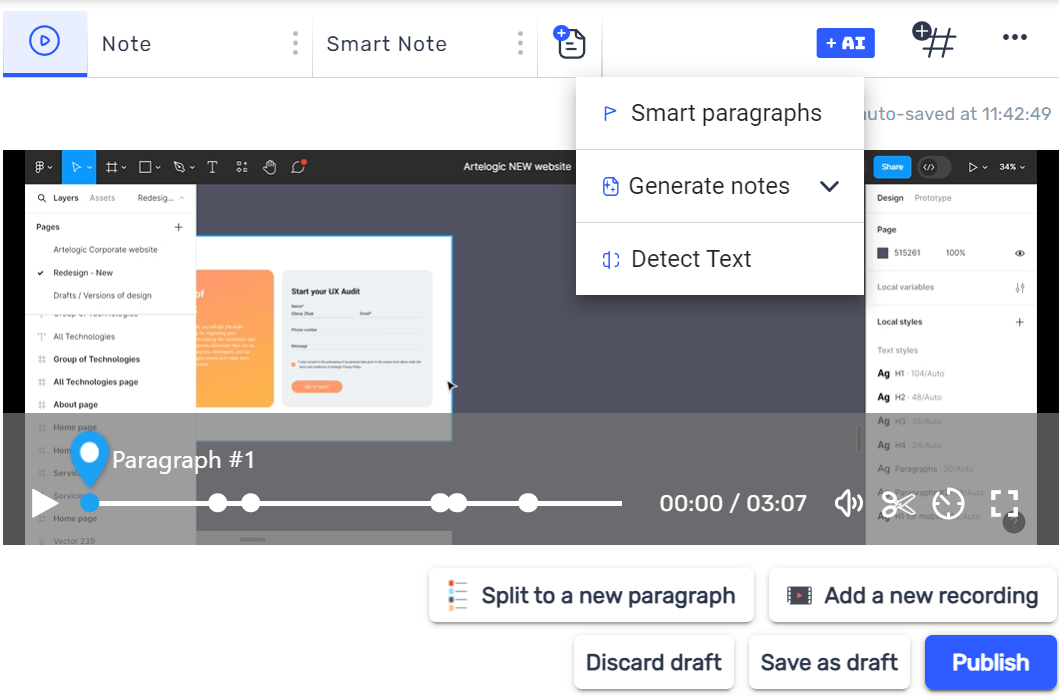The width and height of the screenshot is (1059, 696).
Task: Enter fullscreen video mode
Action: (x=1004, y=503)
